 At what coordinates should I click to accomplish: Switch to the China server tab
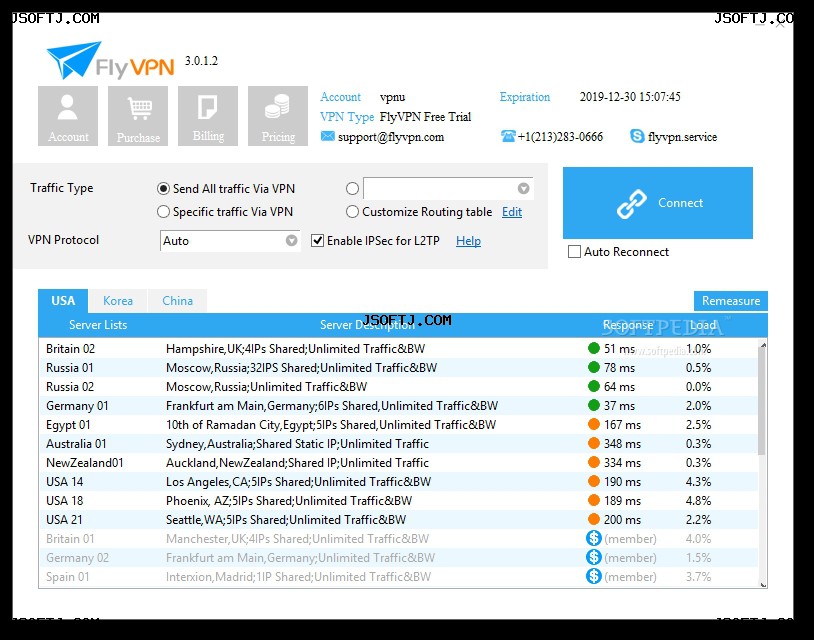coord(178,301)
